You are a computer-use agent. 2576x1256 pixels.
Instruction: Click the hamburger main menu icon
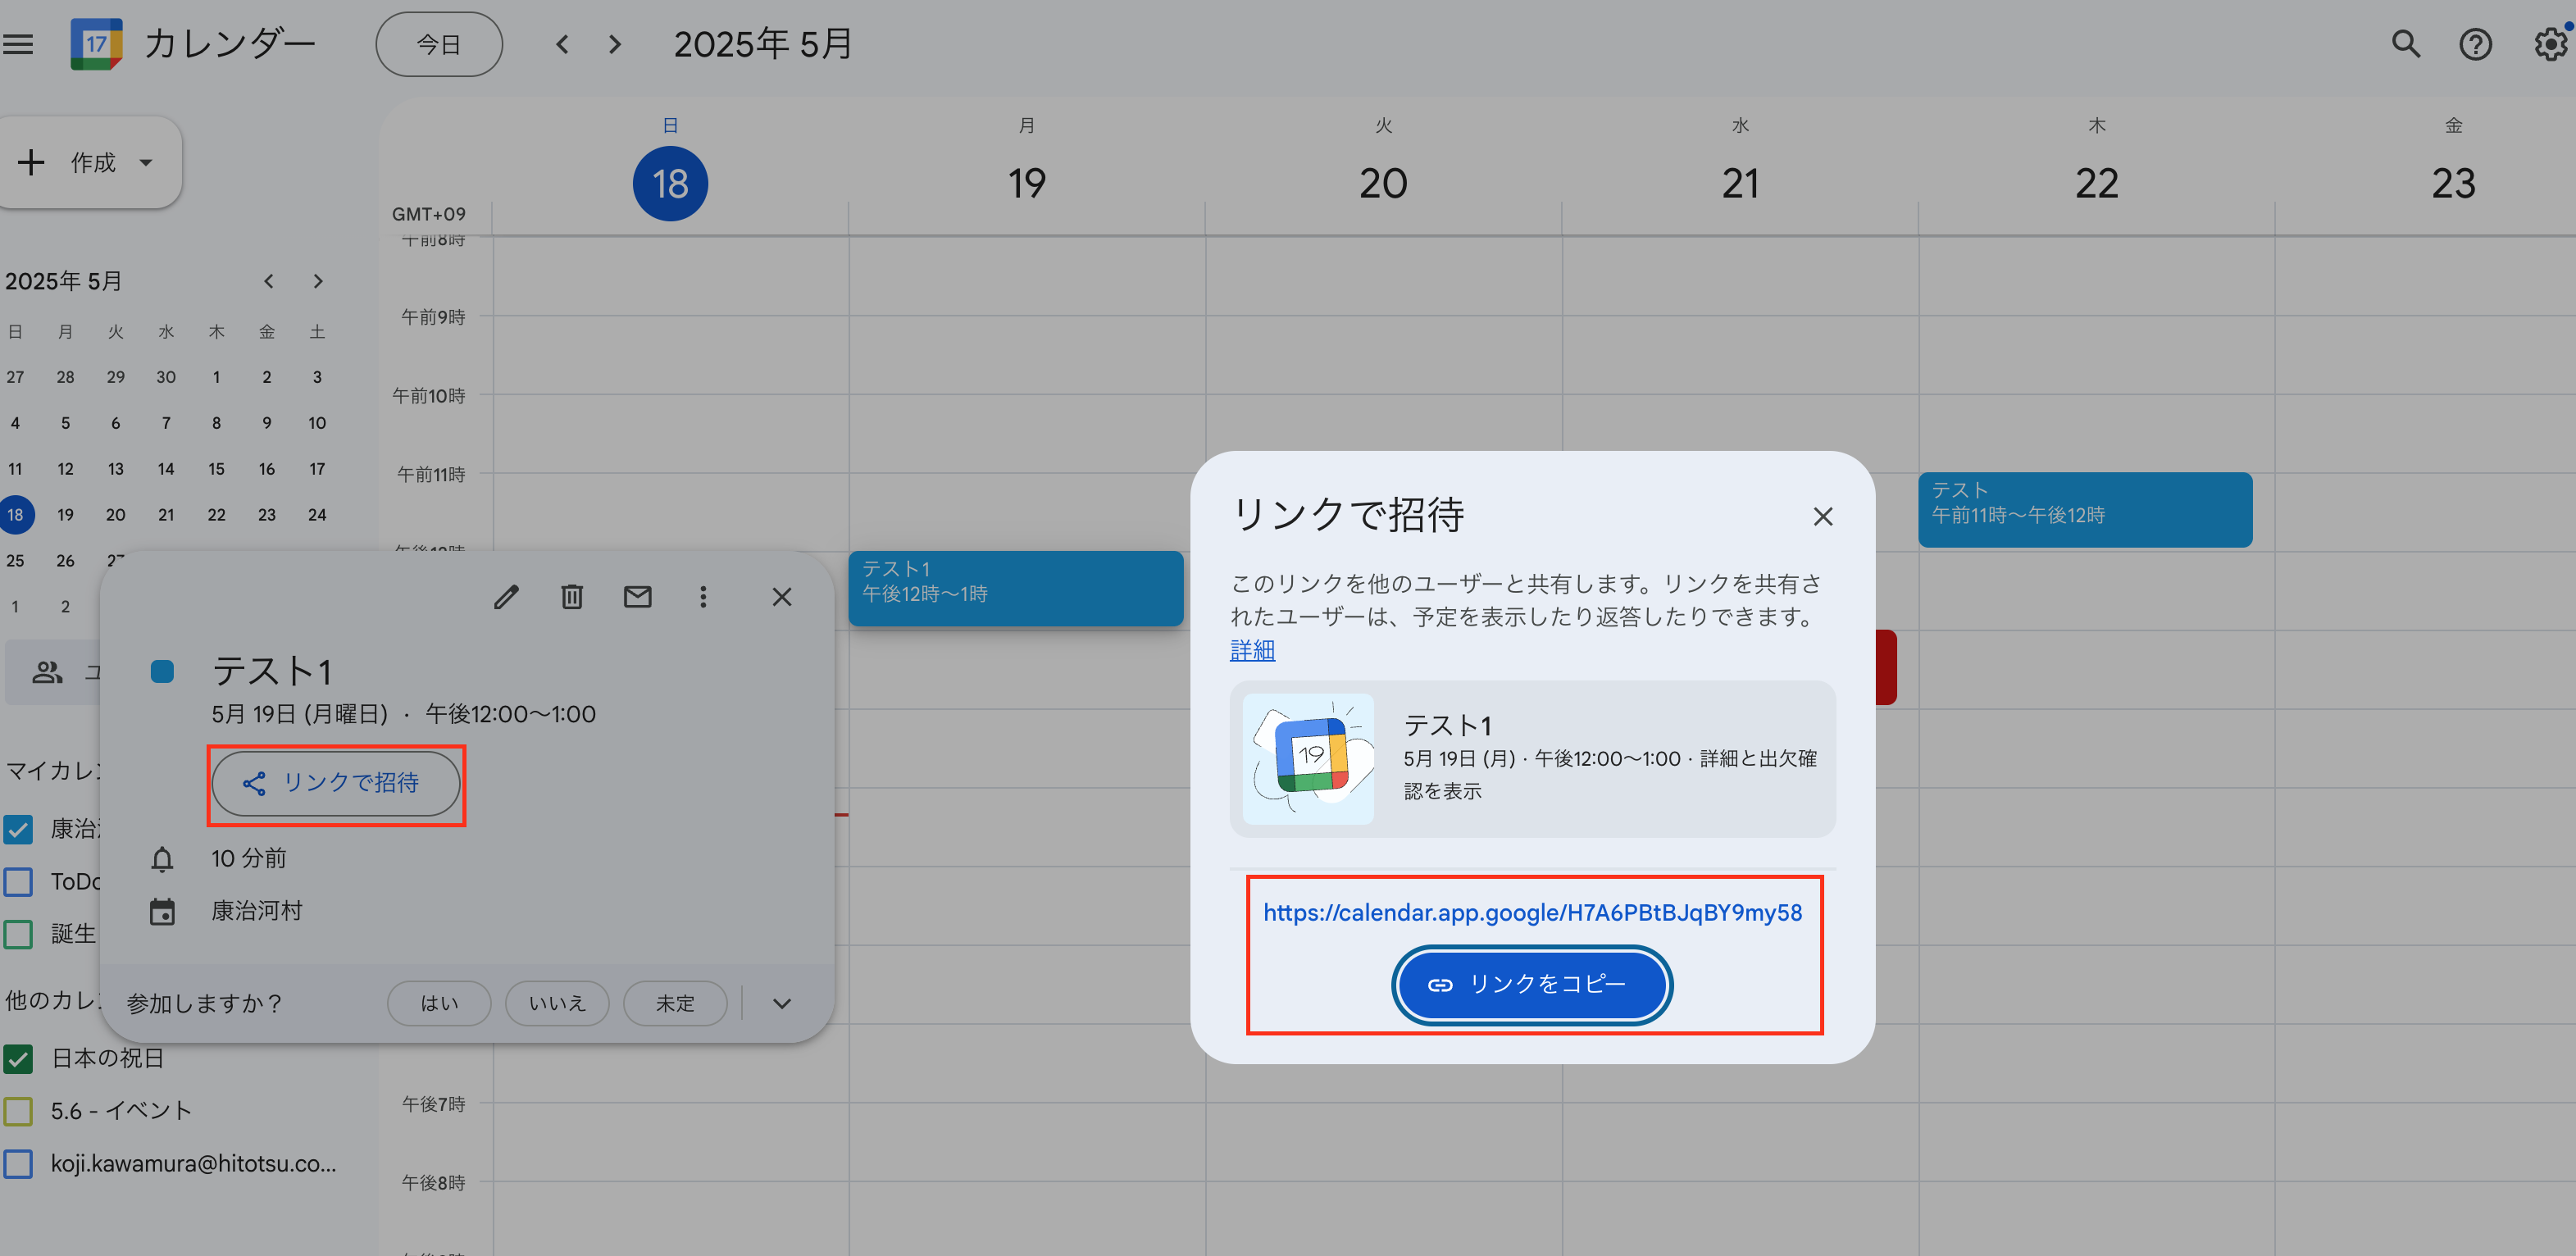coord(18,44)
